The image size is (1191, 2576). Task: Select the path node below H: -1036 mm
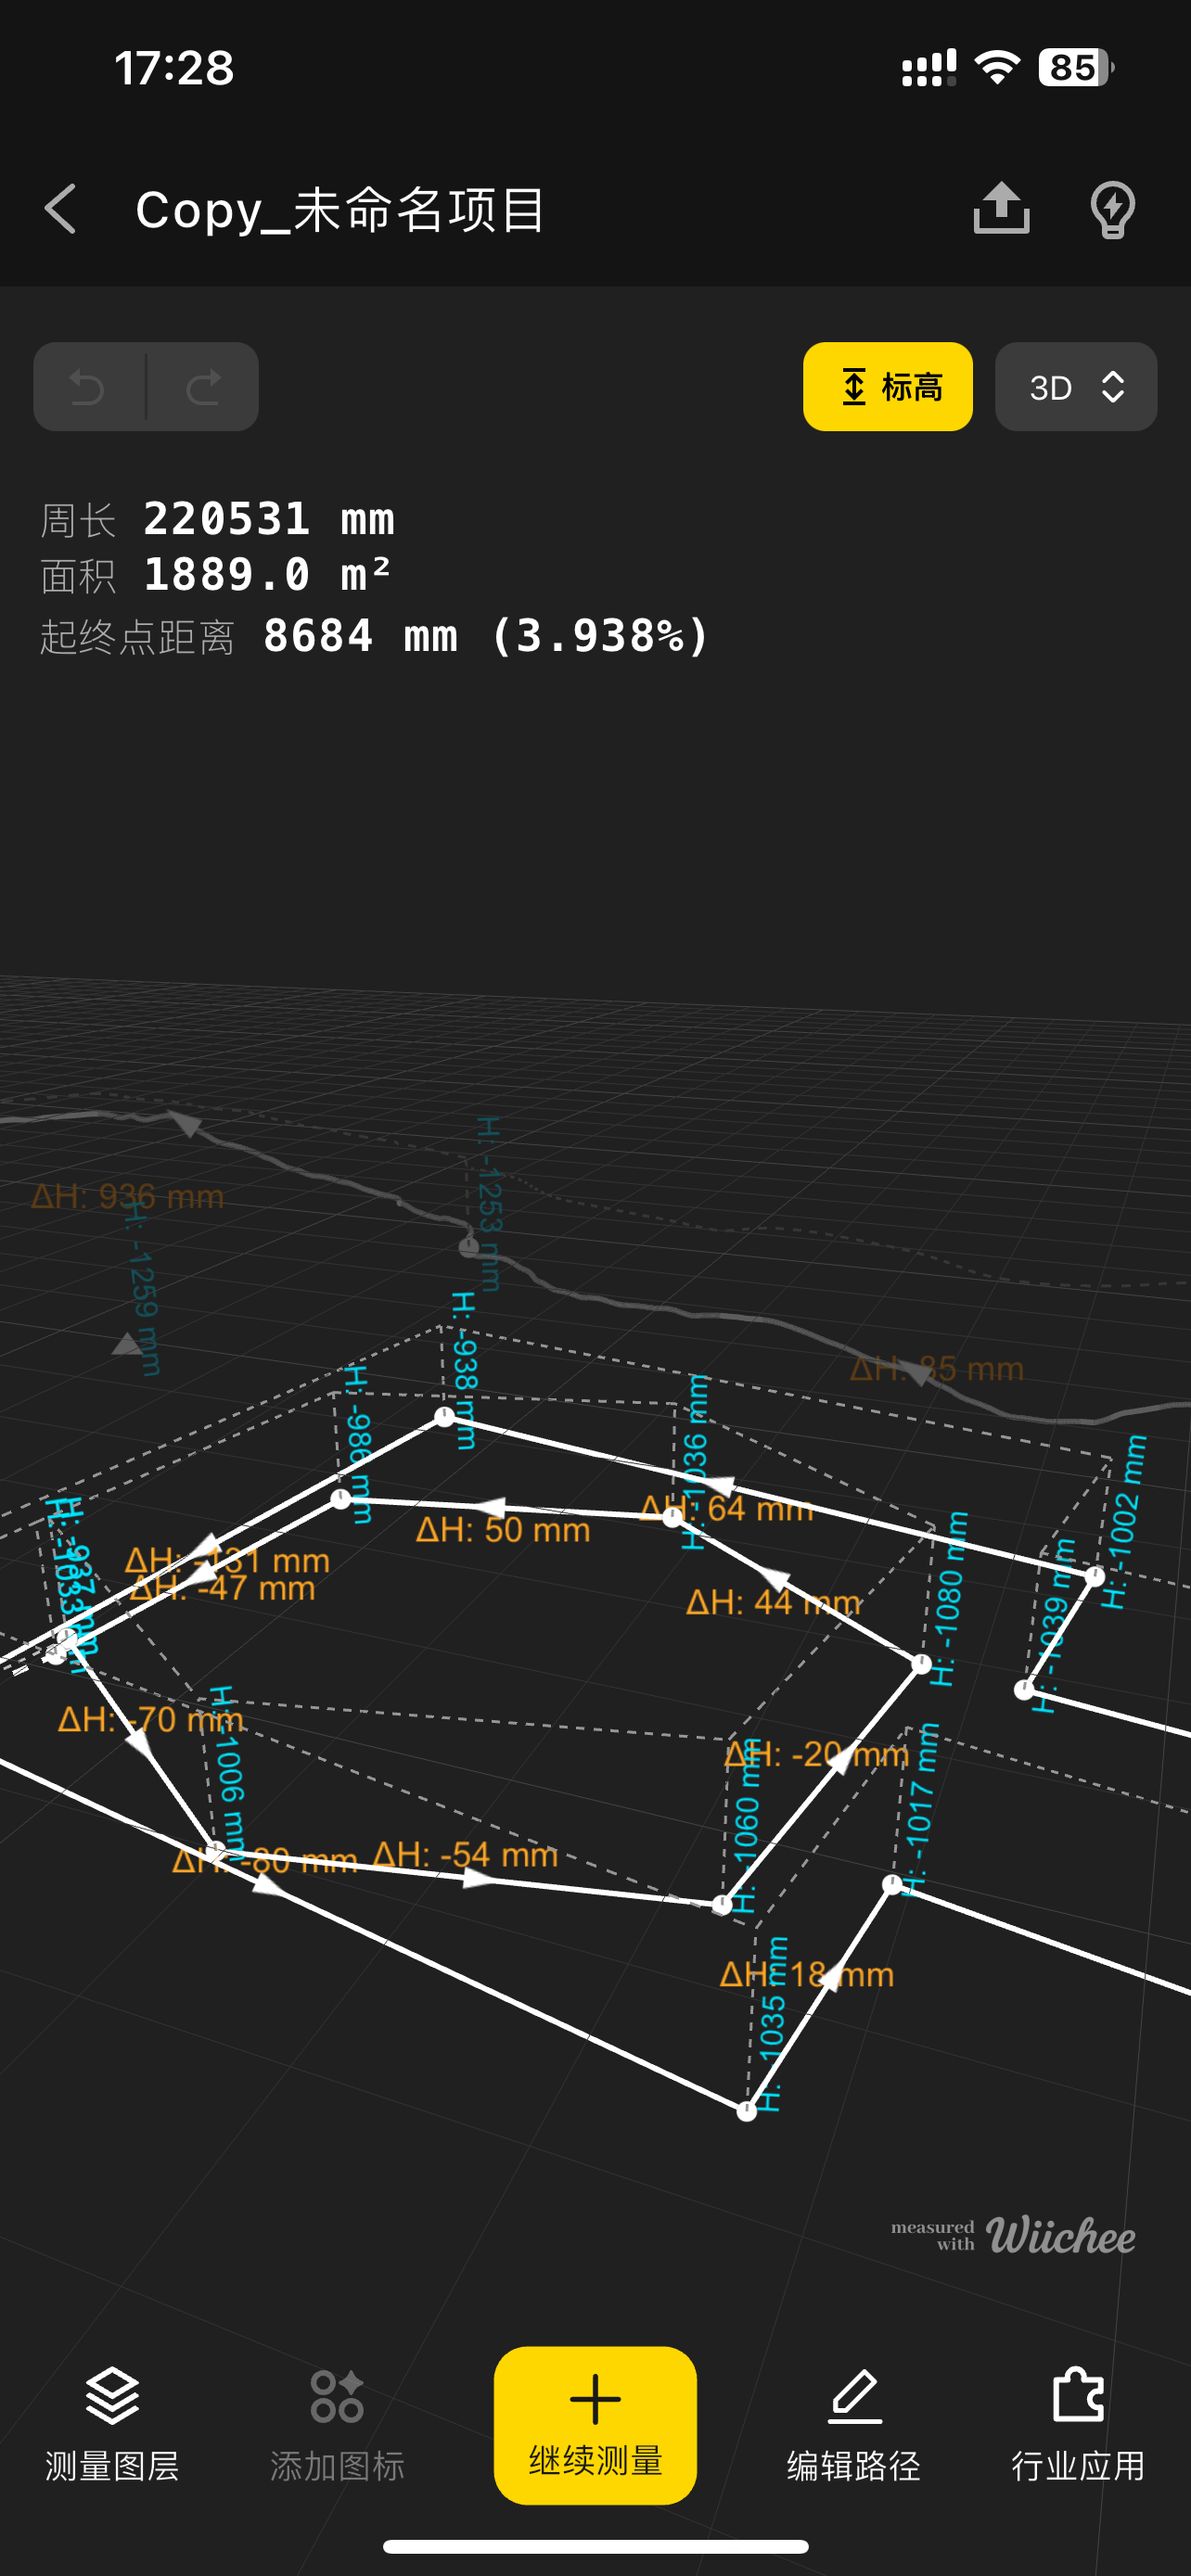coord(673,1517)
